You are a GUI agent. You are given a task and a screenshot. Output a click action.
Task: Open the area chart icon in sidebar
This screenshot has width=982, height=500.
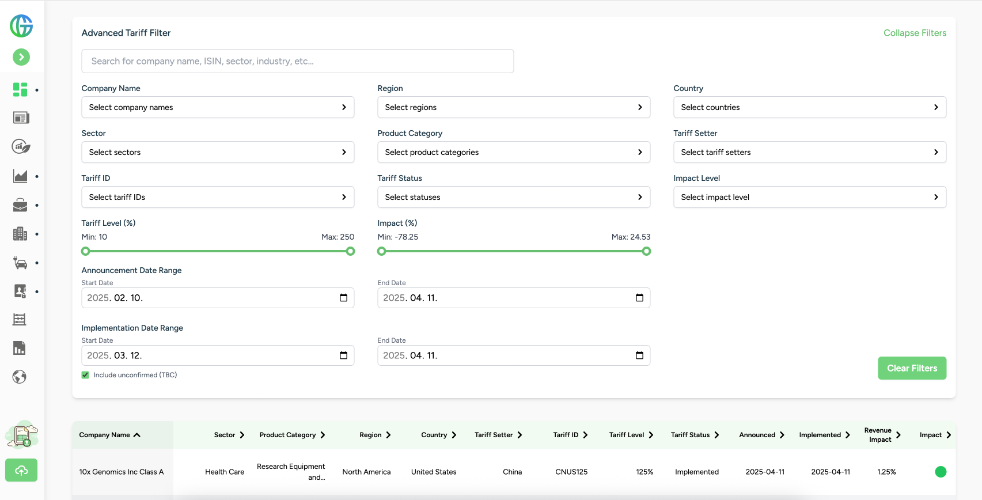tap(20, 176)
